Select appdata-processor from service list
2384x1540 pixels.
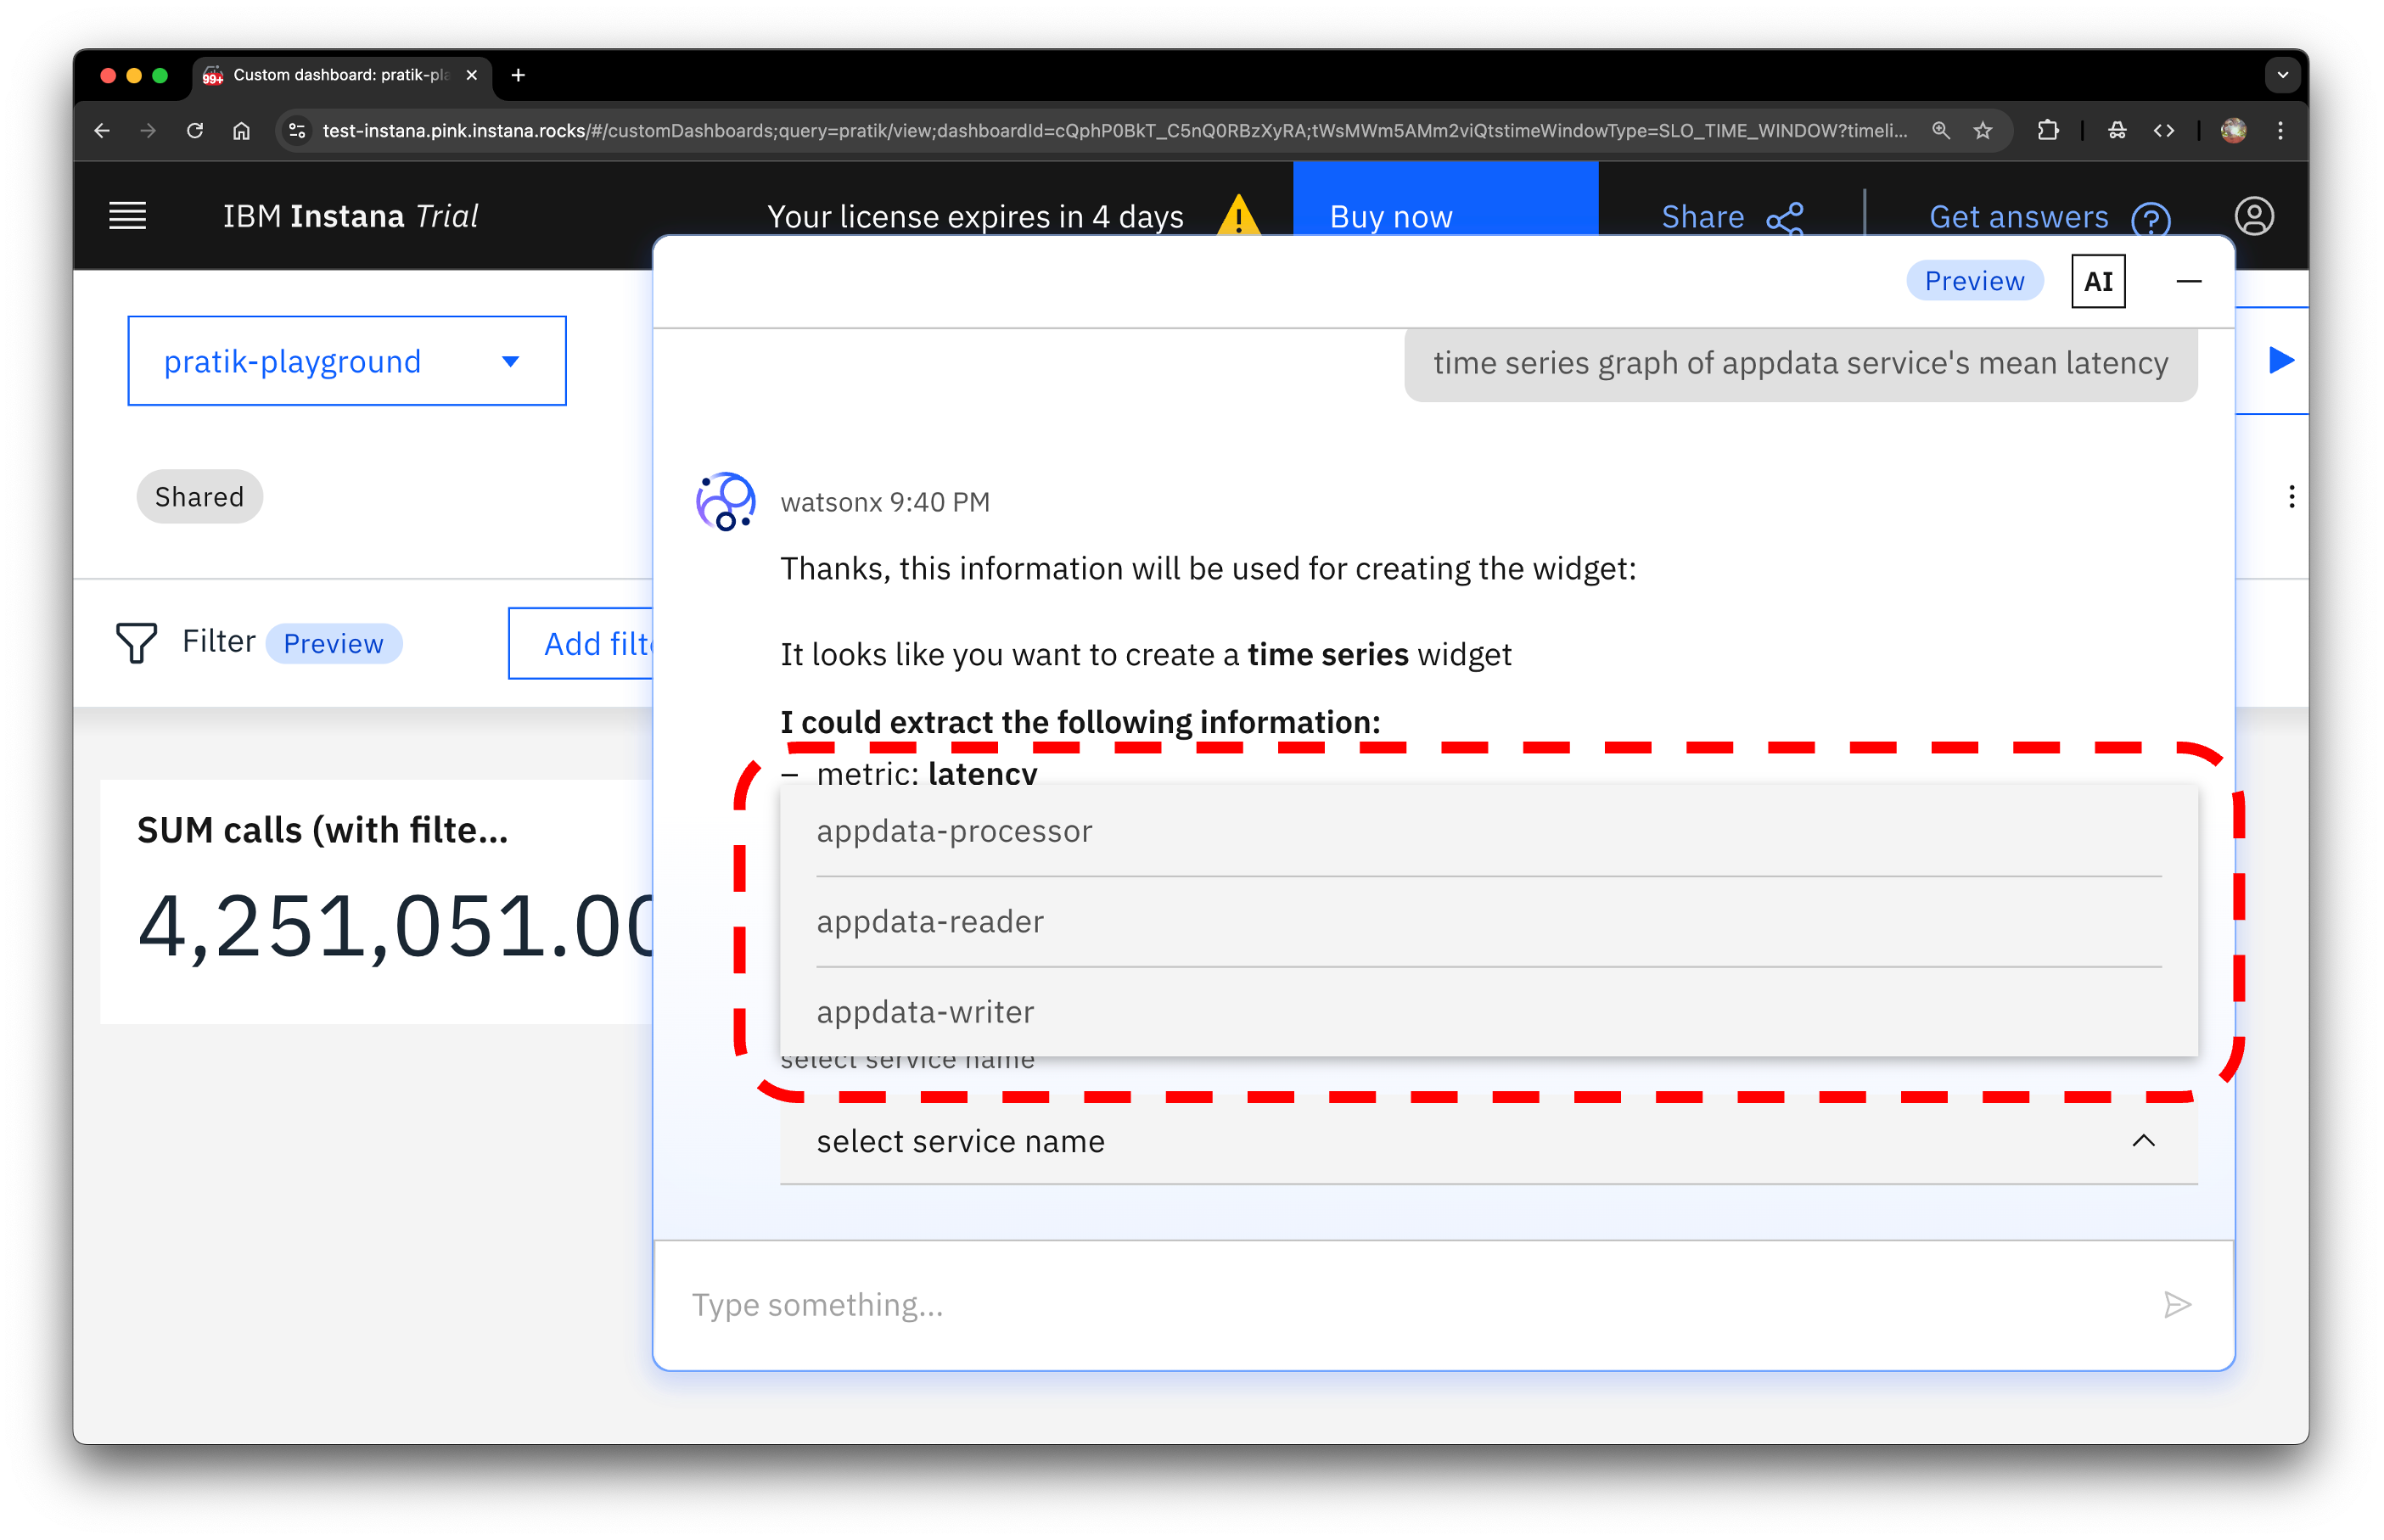click(x=954, y=832)
